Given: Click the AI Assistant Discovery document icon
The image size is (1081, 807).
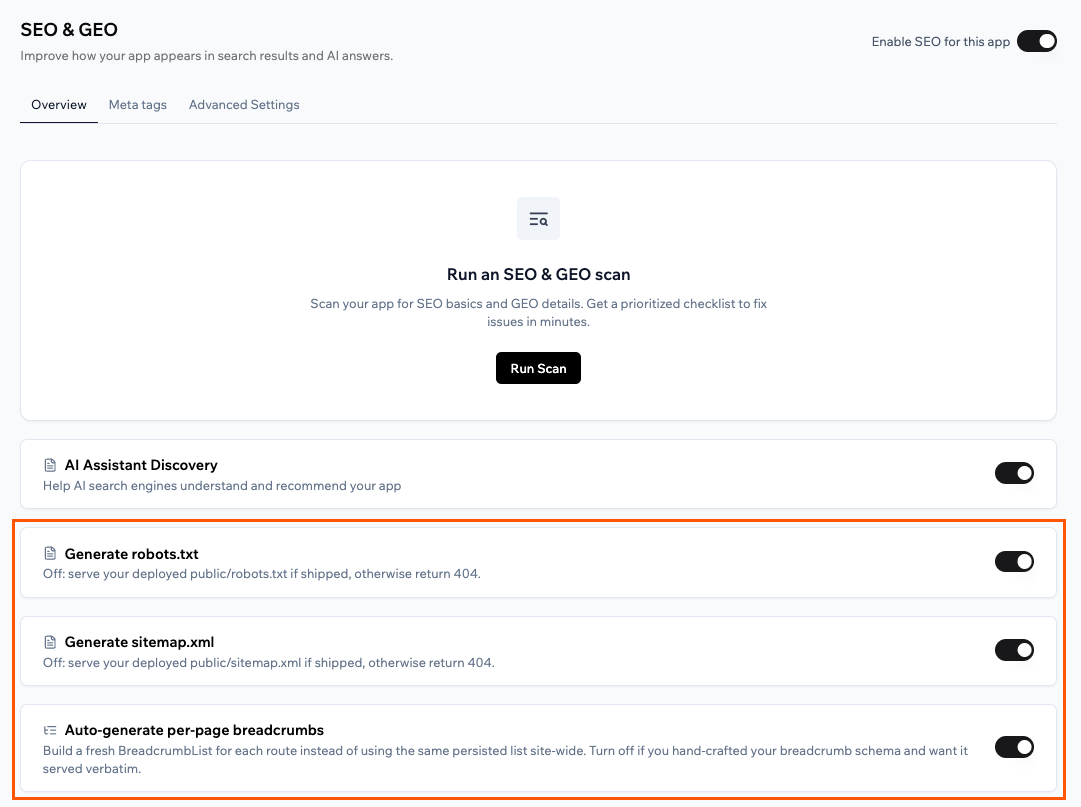Looking at the screenshot, I should click(50, 465).
